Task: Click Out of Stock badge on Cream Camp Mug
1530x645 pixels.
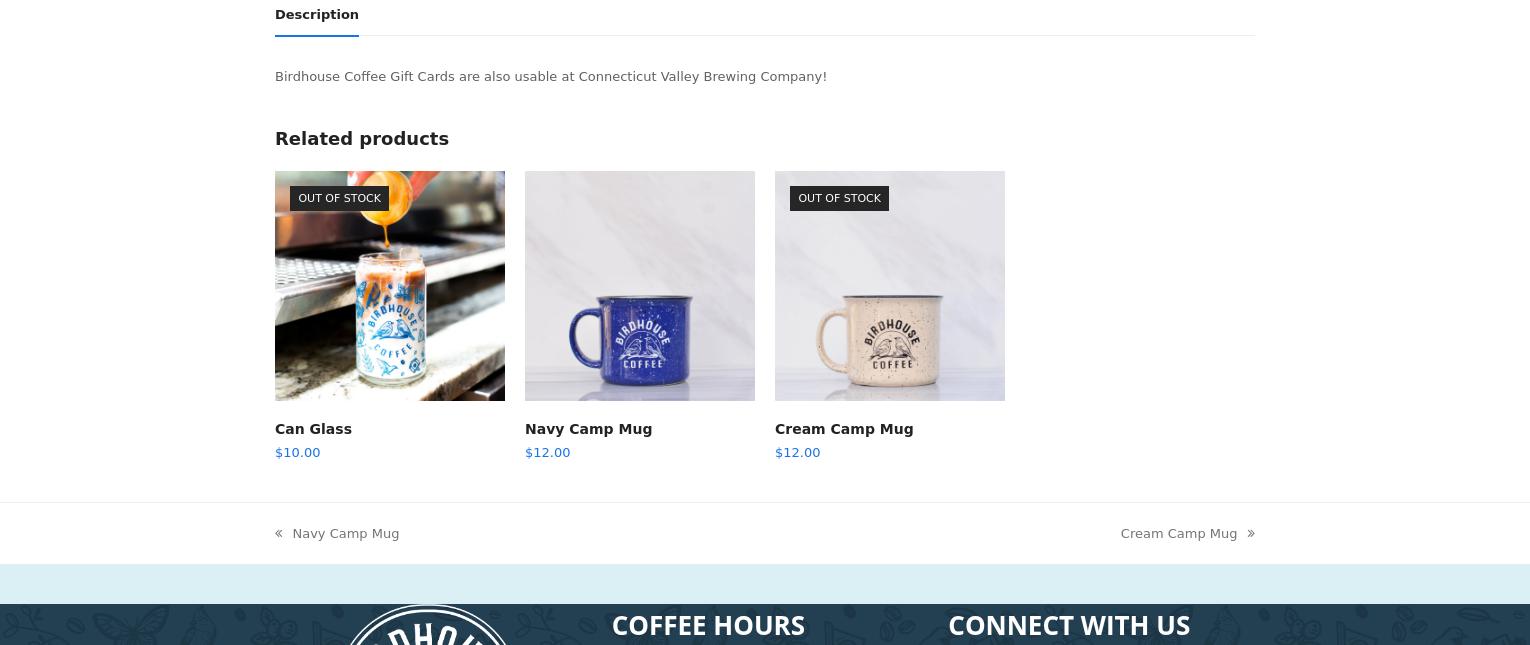Action: click(x=840, y=198)
